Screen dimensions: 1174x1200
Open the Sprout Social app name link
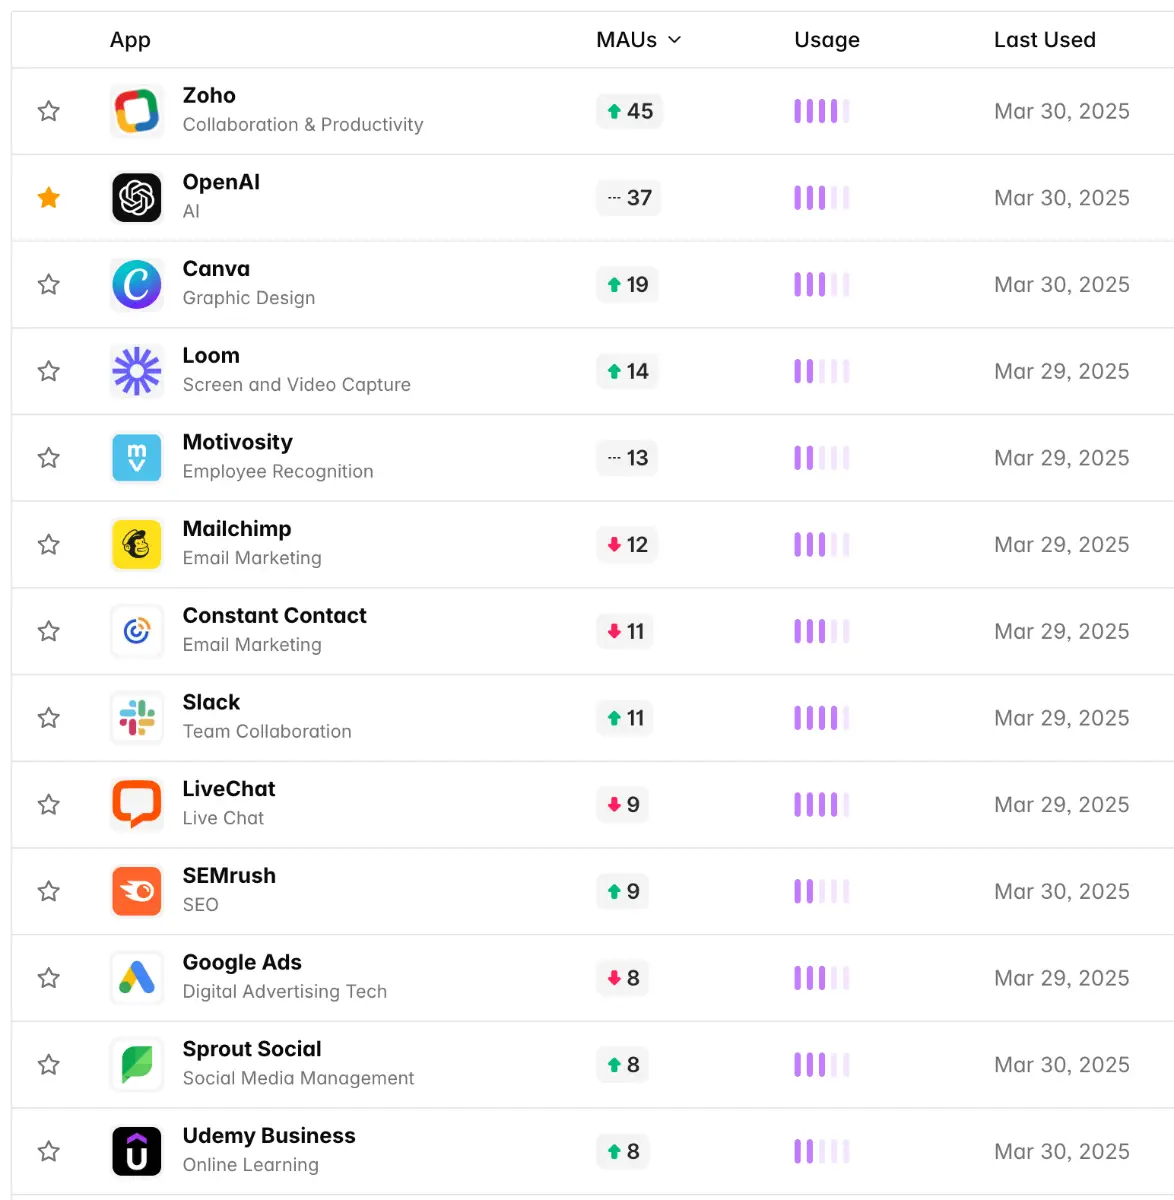252,1049
